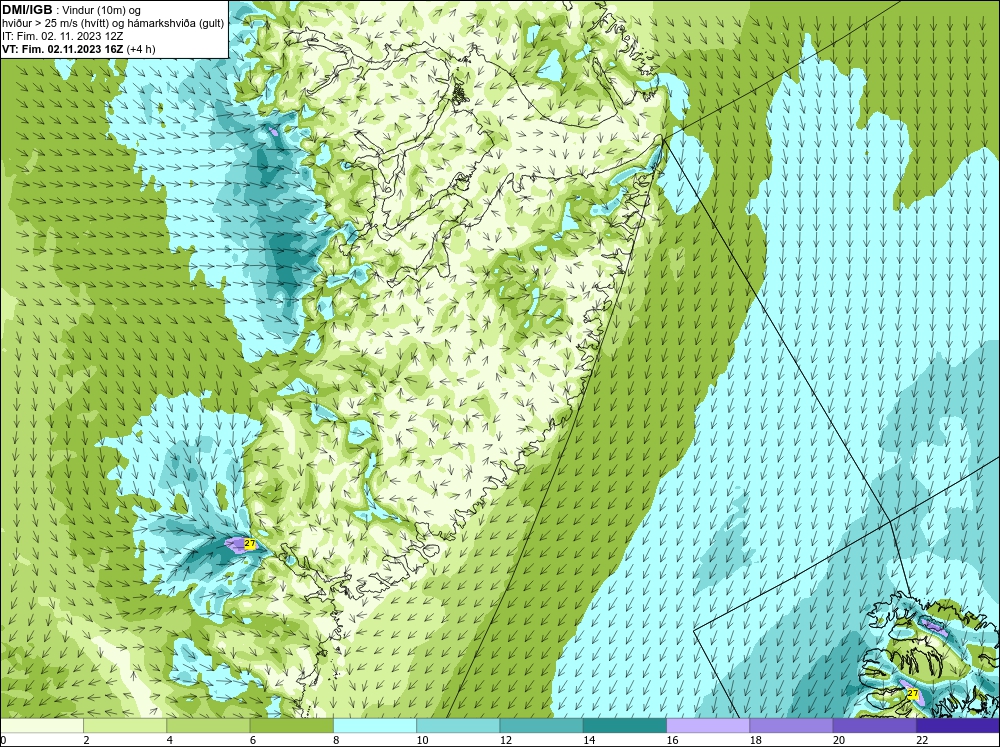The height and width of the screenshot is (747, 1000).
Task: Click the '16' label under the legend
Action: [x=672, y=740]
